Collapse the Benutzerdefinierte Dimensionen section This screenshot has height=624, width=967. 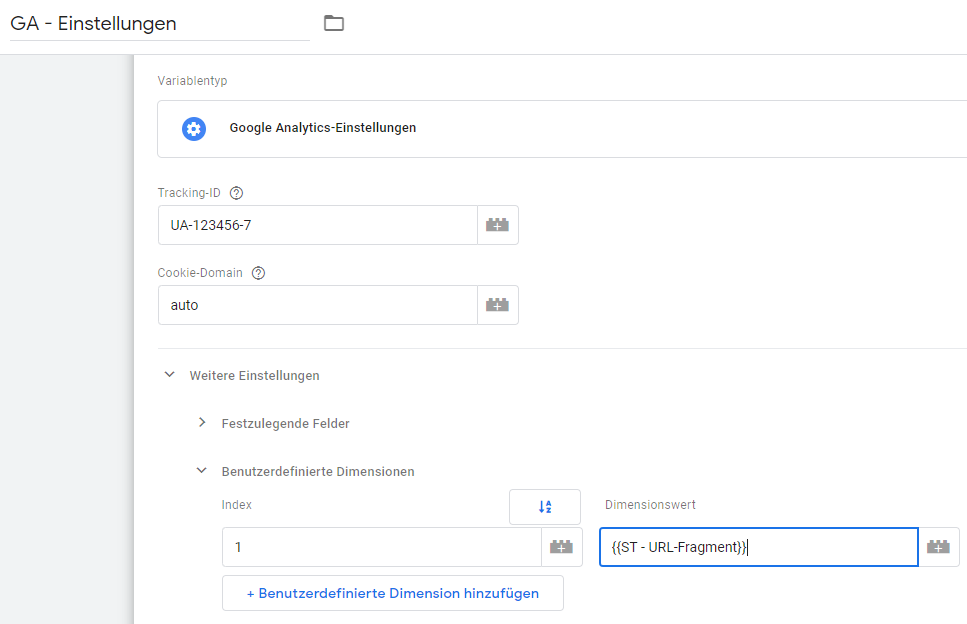(202, 471)
